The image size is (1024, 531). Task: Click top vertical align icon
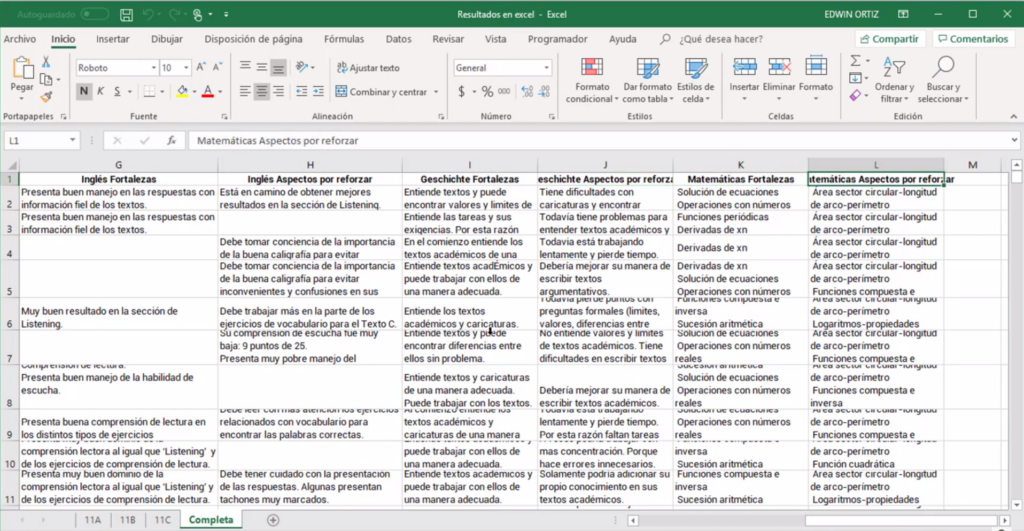[x=245, y=67]
